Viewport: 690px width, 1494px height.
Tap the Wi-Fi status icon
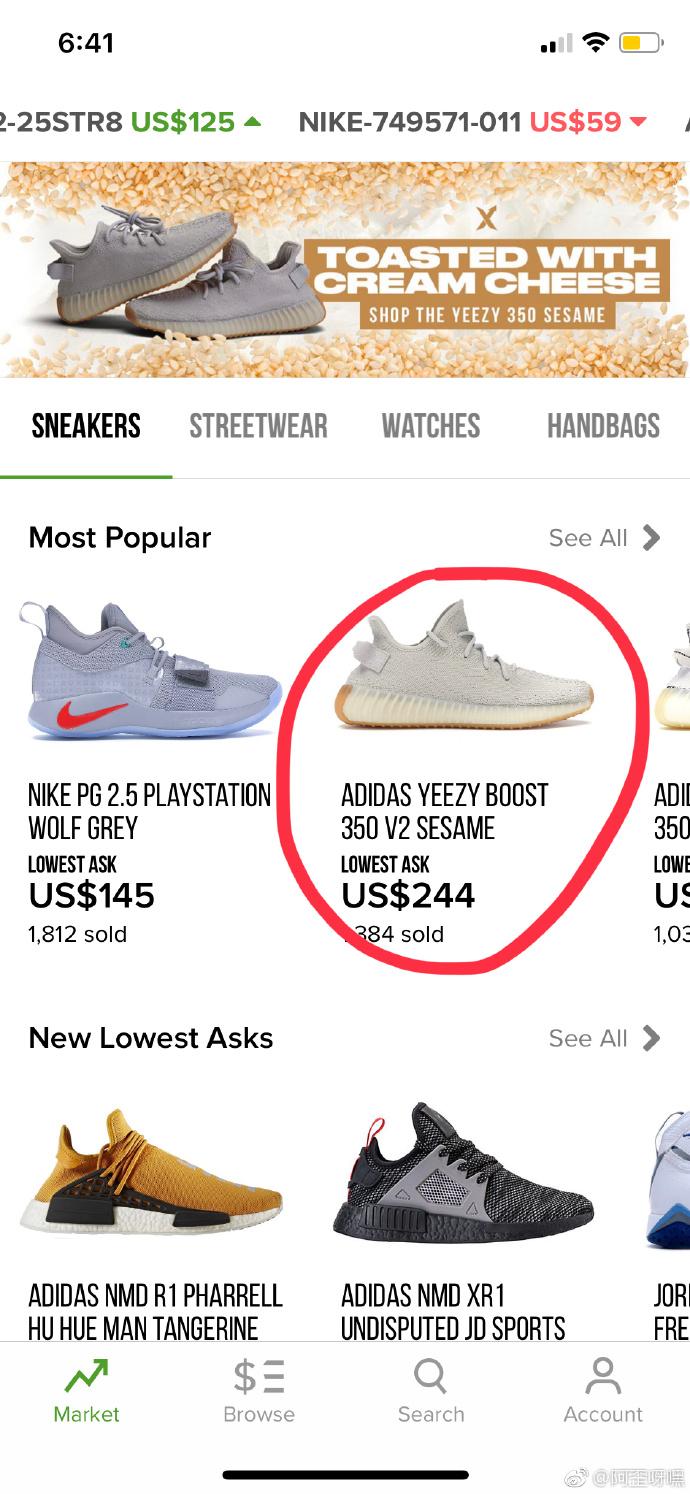(596, 43)
